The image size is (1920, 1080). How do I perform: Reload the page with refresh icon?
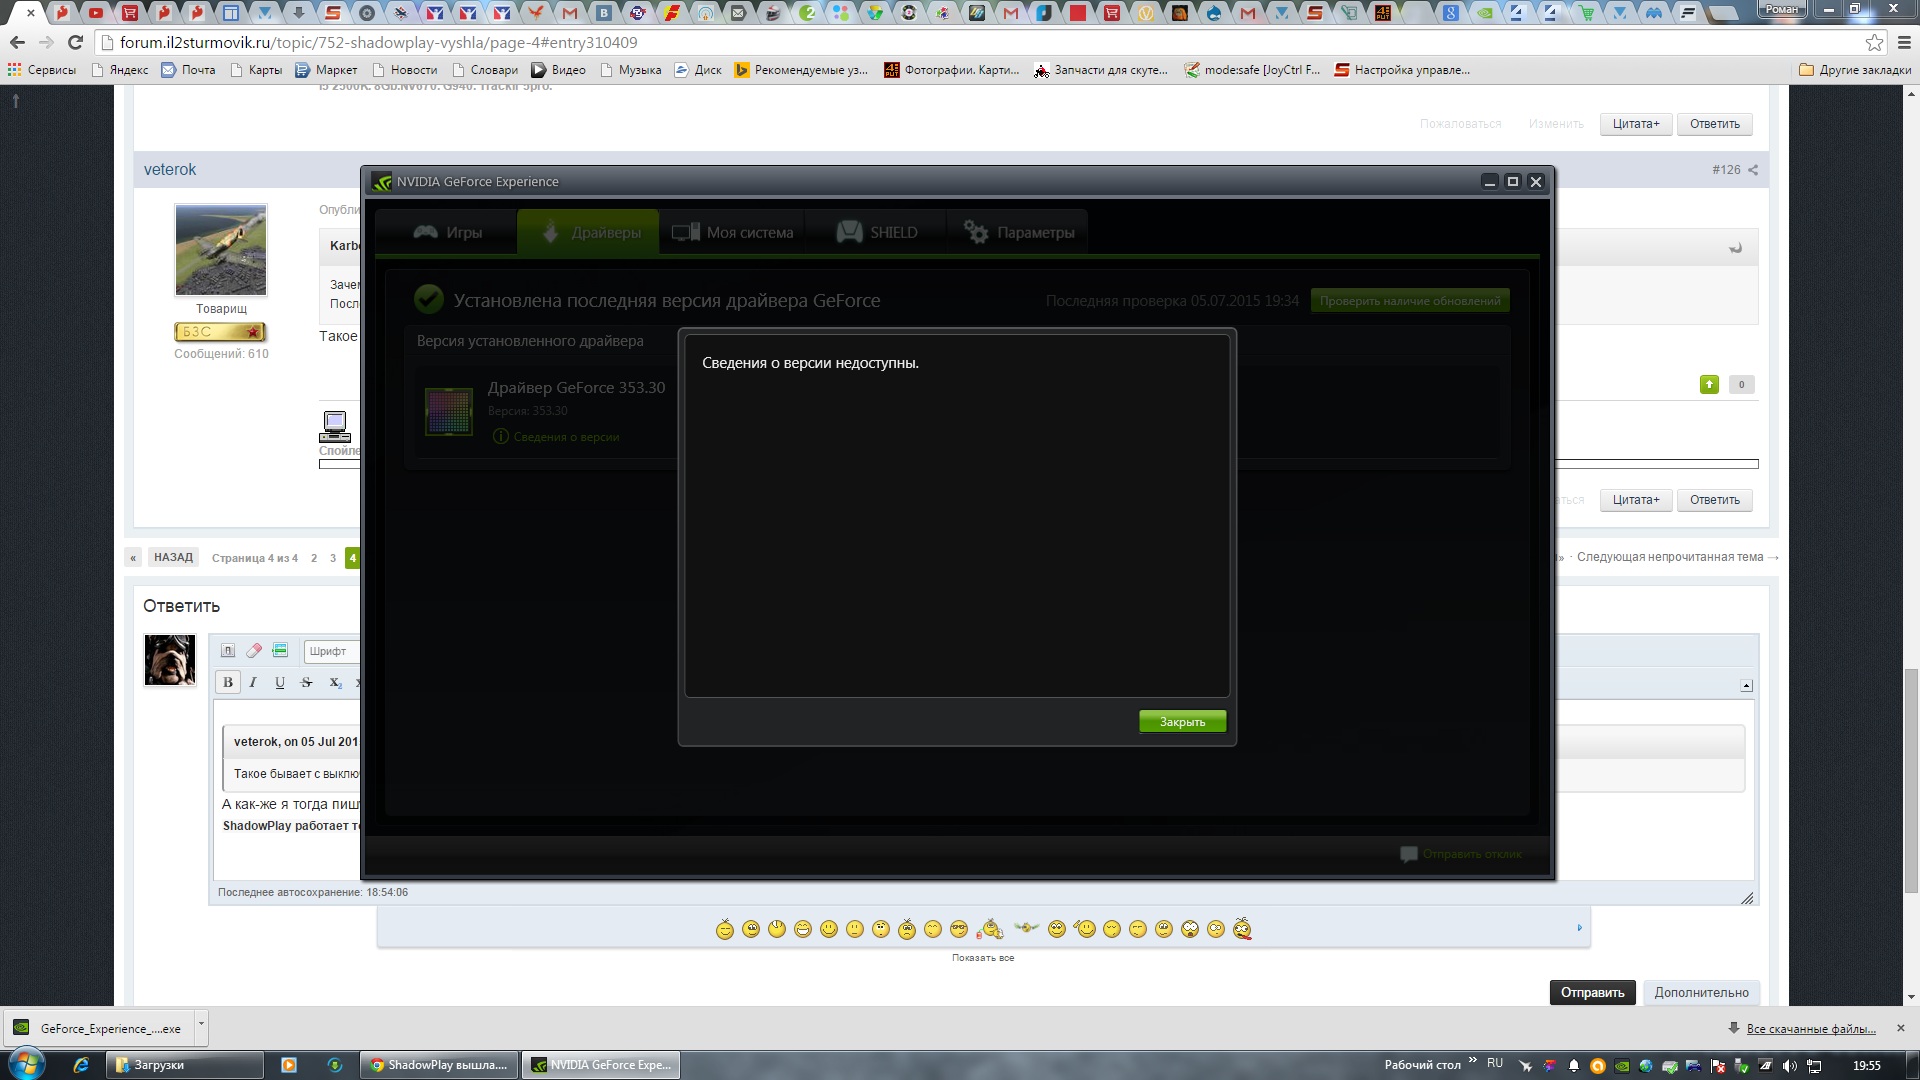75,43
